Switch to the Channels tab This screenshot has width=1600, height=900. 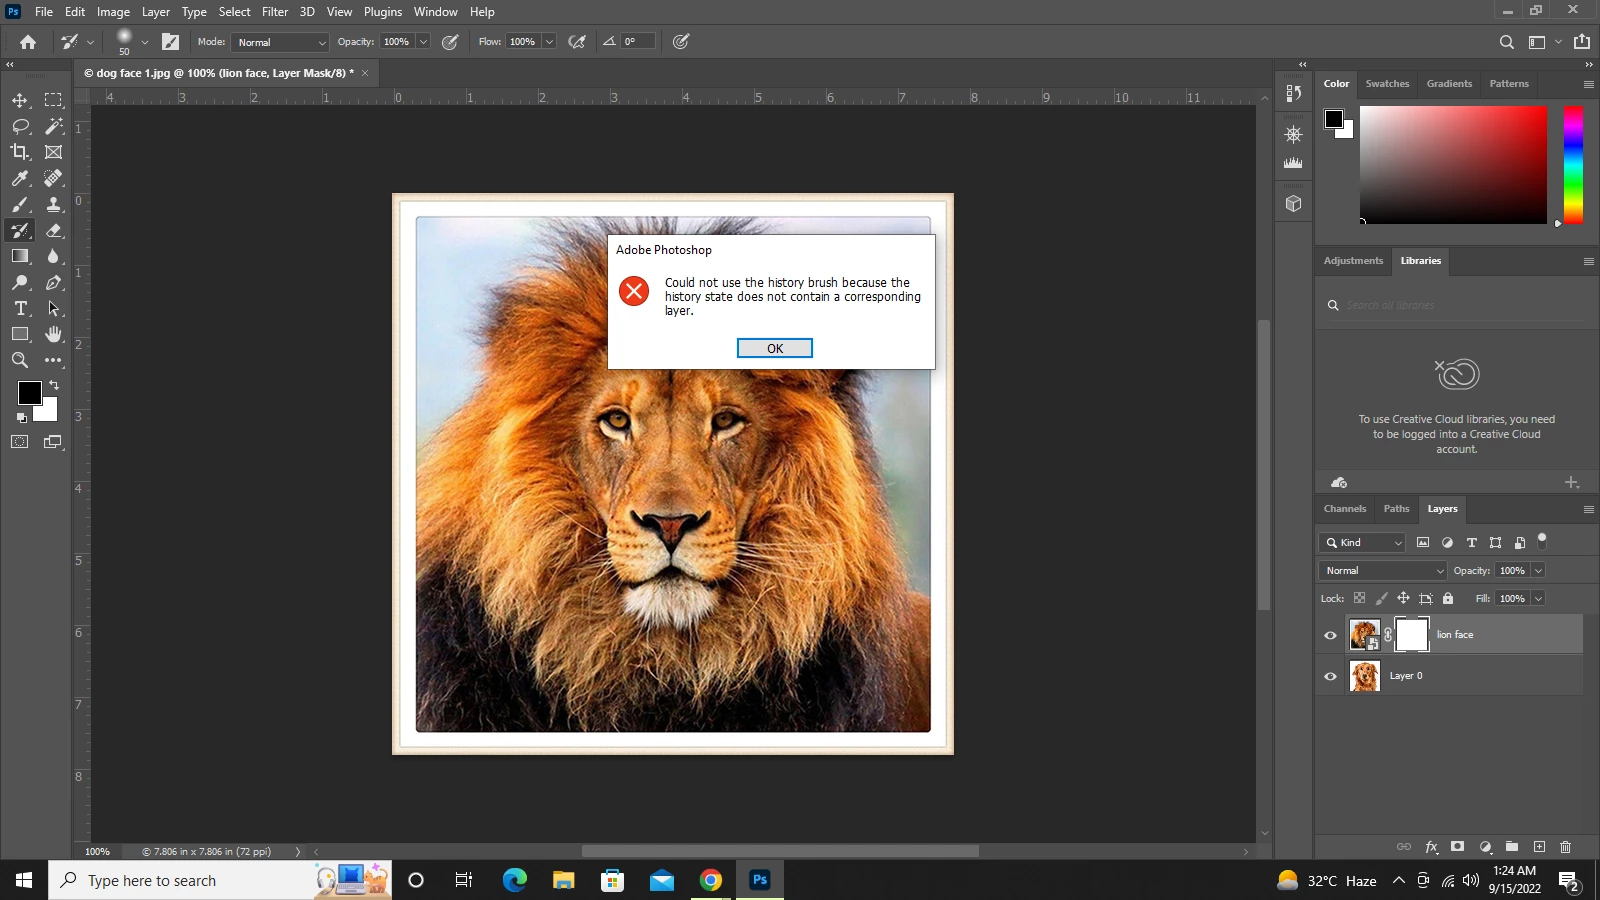pos(1344,509)
